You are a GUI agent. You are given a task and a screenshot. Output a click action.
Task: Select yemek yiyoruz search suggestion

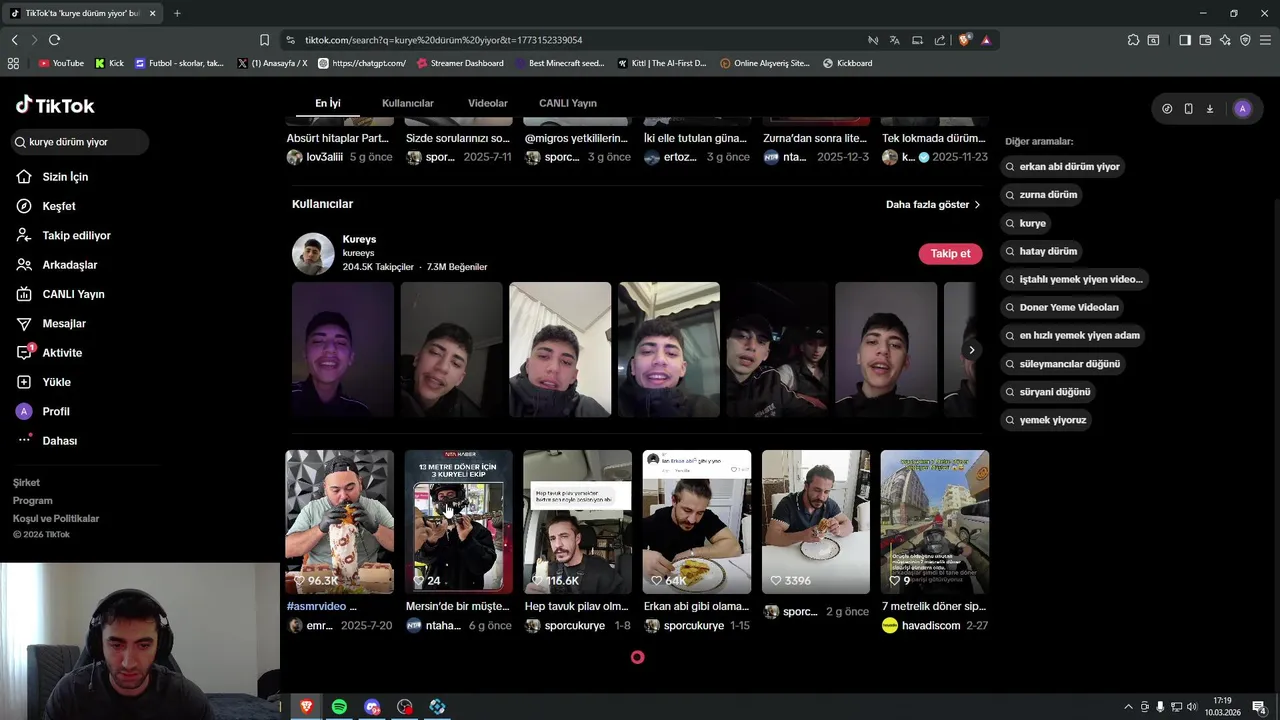tap(1045, 420)
